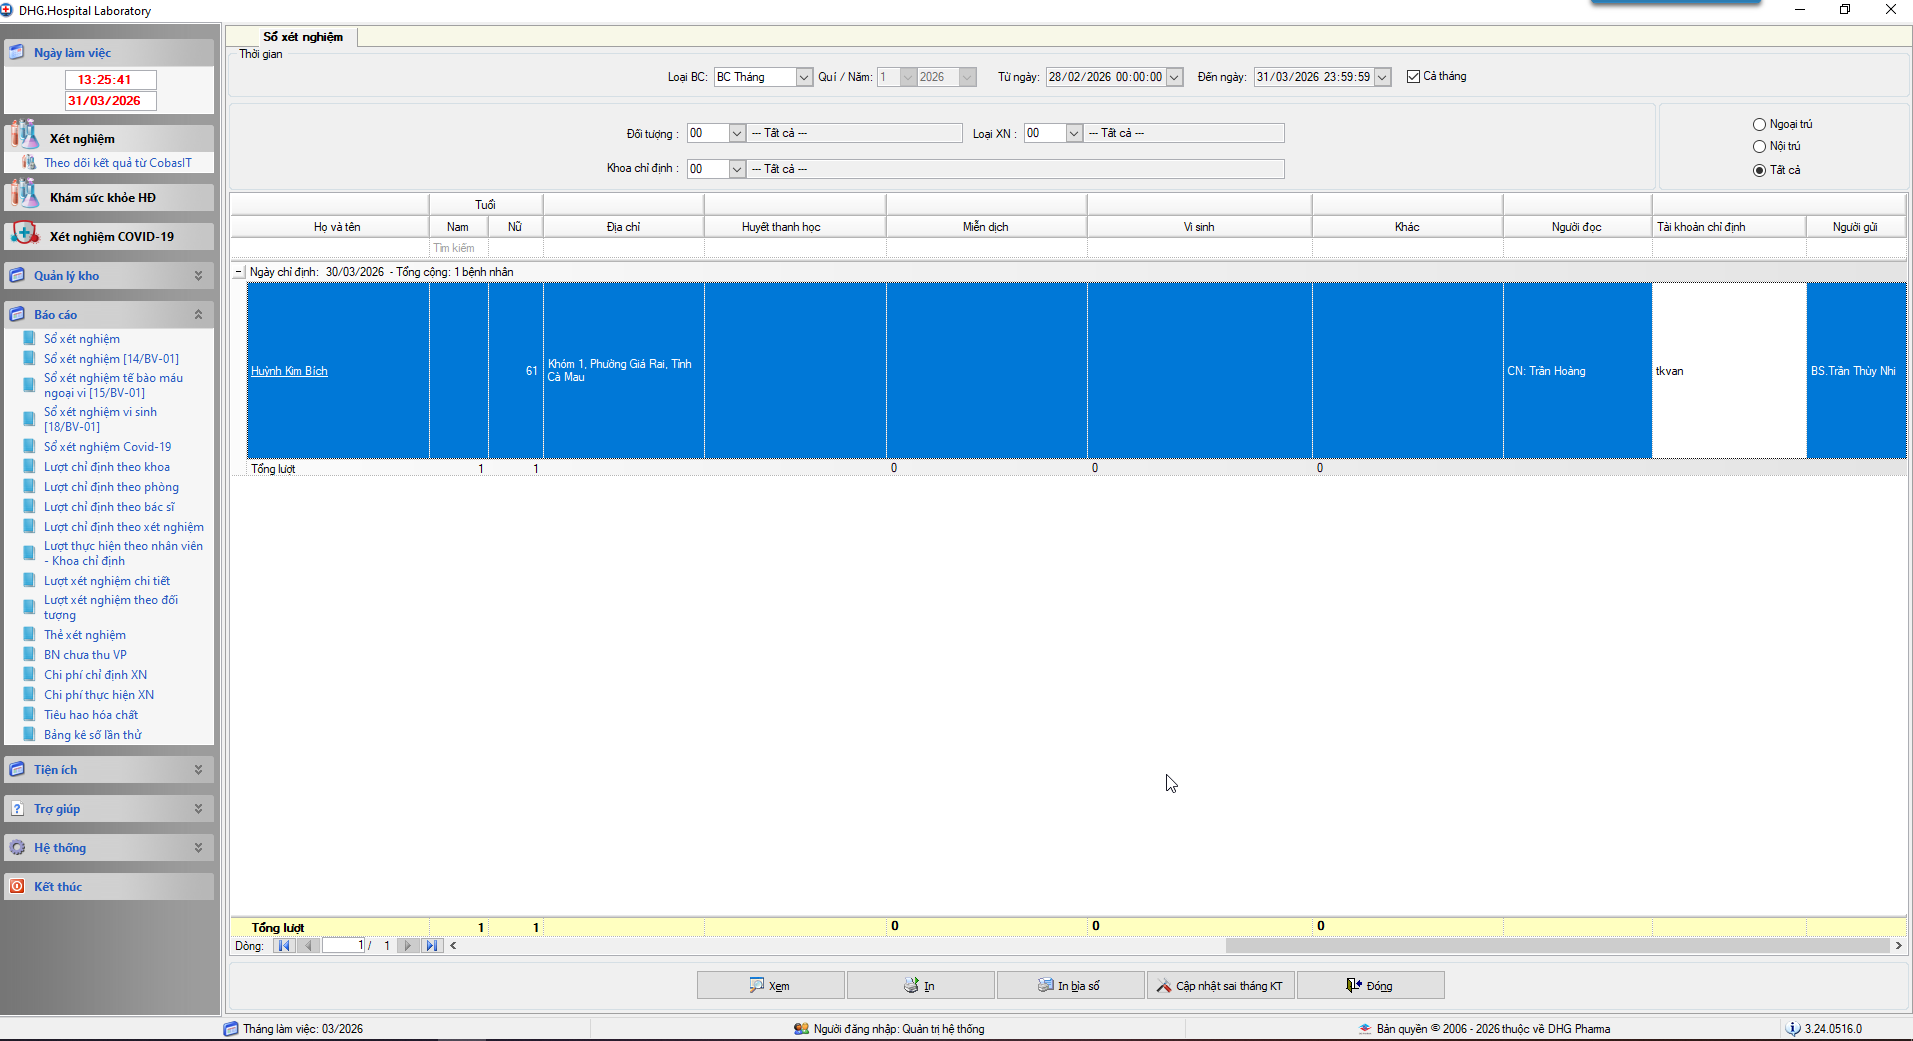
Task: Go to first record navigation icon
Action: [x=284, y=945]
